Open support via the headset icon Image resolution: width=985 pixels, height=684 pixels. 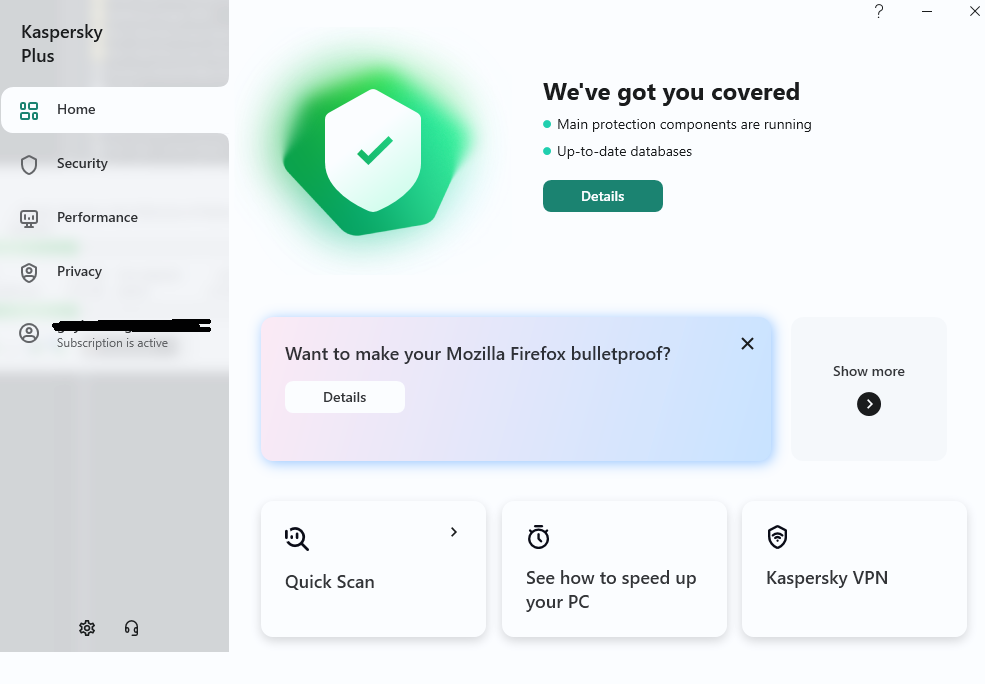point(131,628)
